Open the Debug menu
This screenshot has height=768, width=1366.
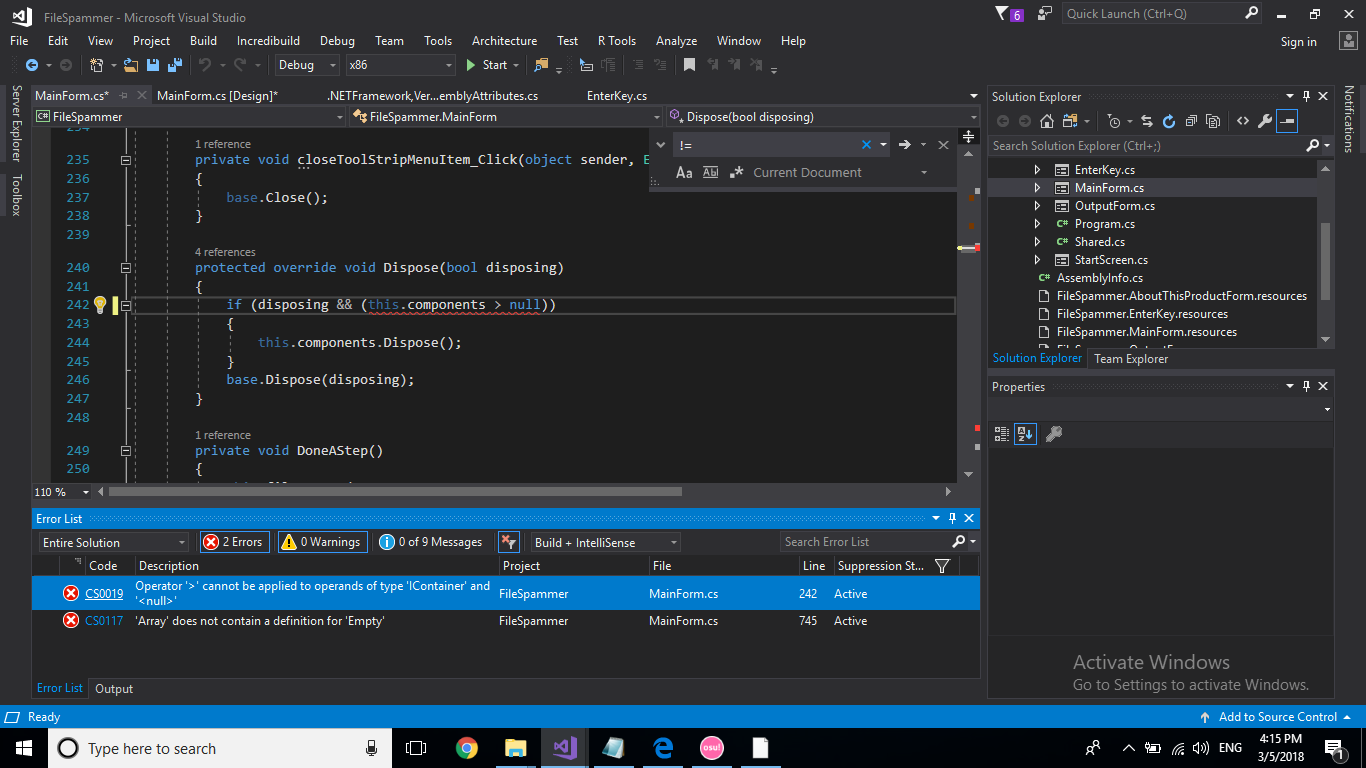click(337, 41)
